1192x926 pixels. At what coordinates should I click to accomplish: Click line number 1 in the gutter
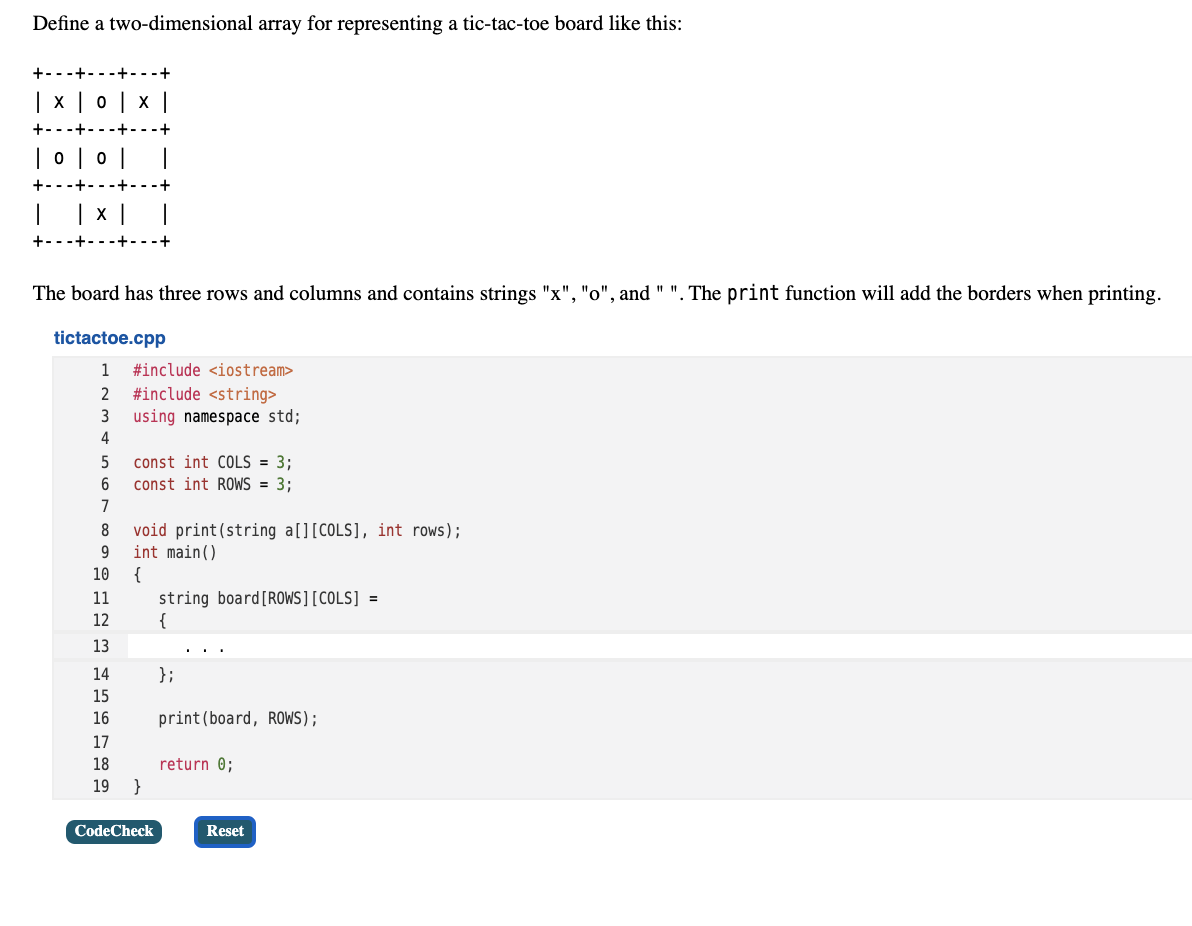(x=105, y=370)
